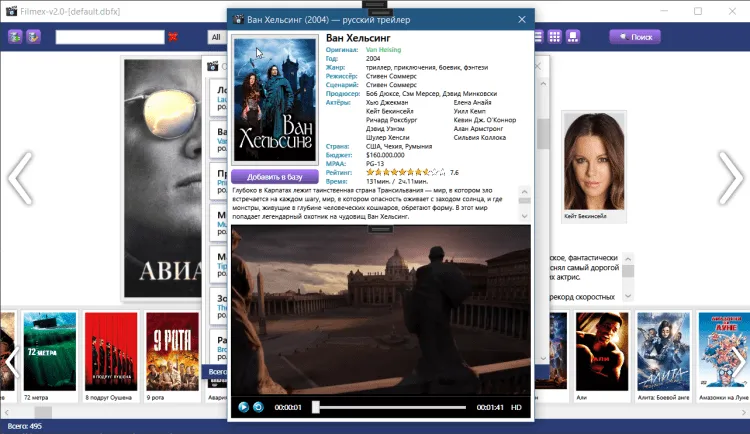Click the horizontal scrollbar thumb at bottom
Screen dimensions: 750x434
coord(43,412)
